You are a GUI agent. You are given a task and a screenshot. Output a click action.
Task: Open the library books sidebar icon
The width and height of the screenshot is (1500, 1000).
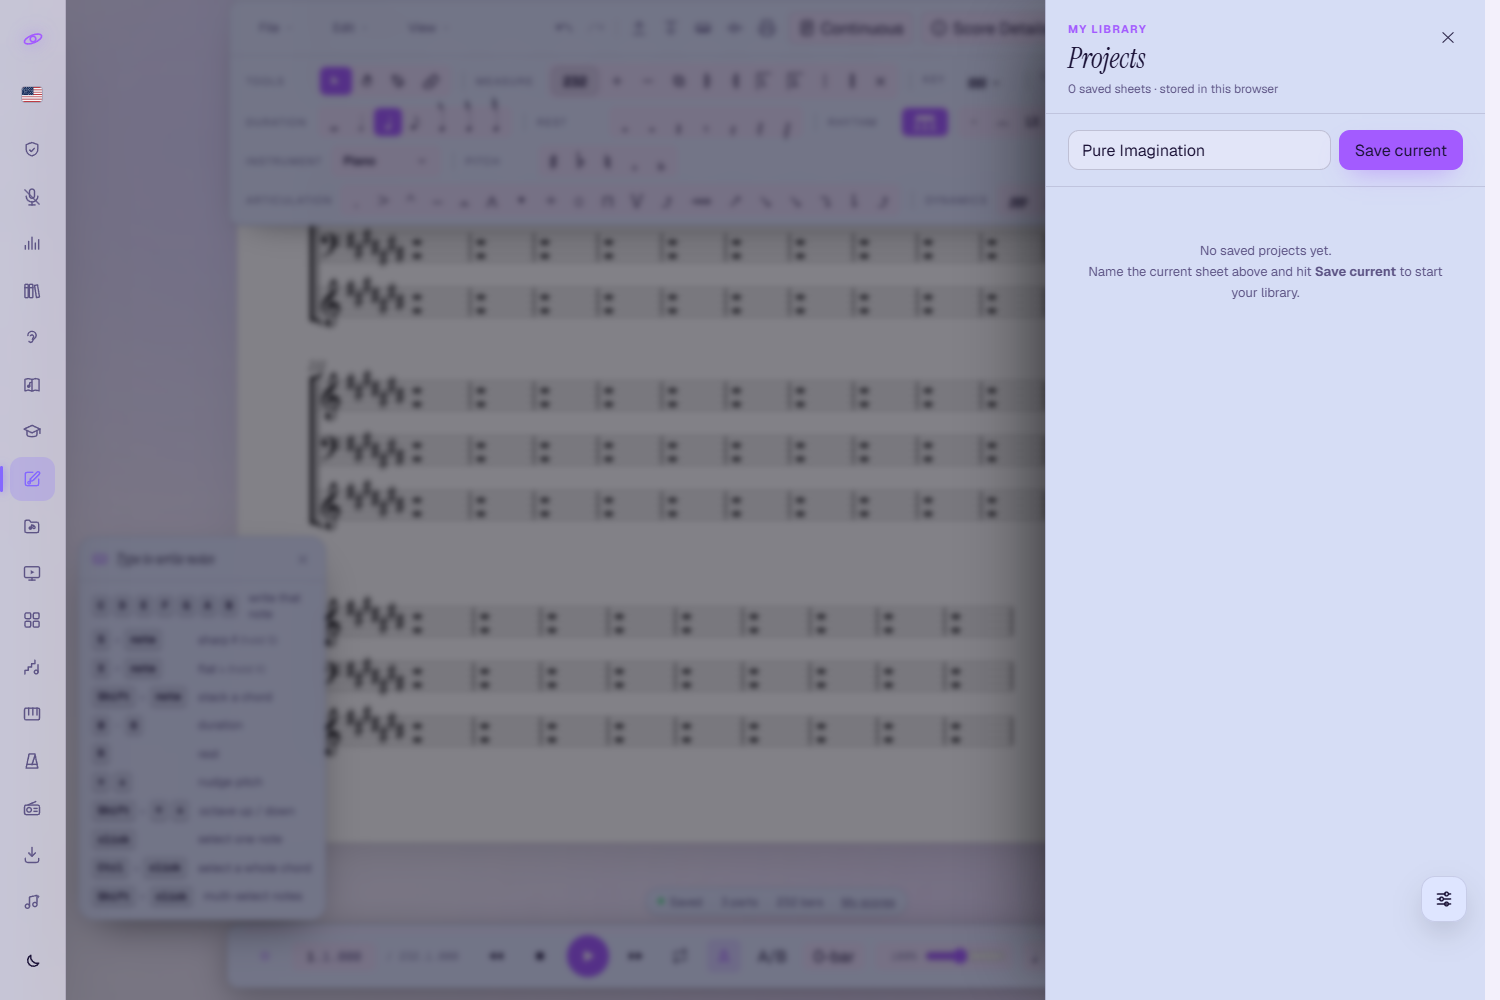[32, 291]
